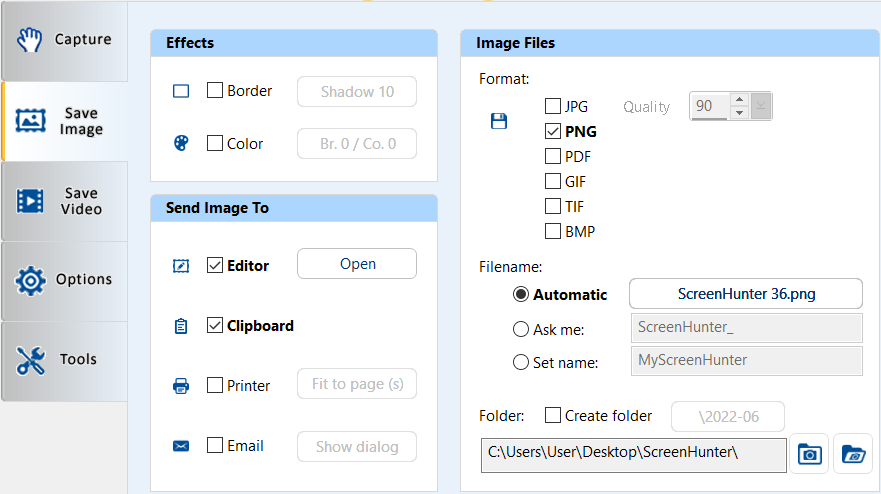Select the Ask me filename radio button

[x=521, y=329]
